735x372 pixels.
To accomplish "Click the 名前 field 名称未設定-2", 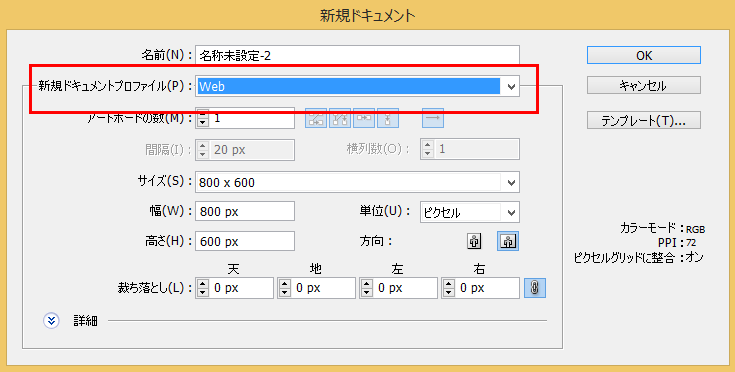I will 357,56.
